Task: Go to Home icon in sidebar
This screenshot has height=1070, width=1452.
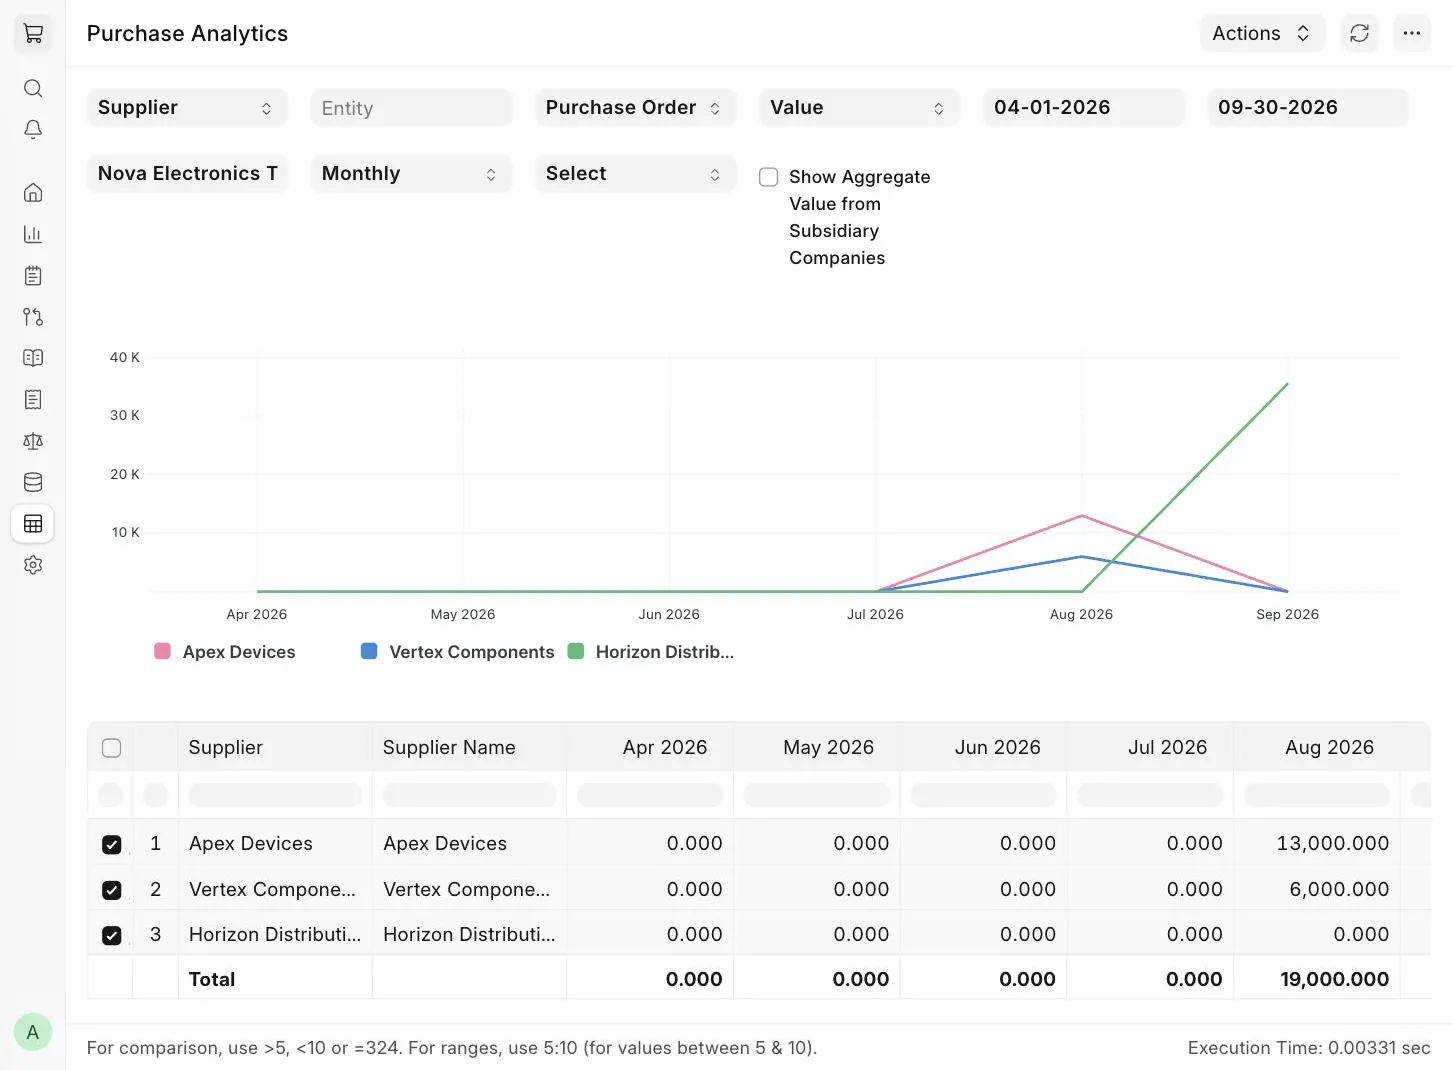Action: click(x=33, y=192)
